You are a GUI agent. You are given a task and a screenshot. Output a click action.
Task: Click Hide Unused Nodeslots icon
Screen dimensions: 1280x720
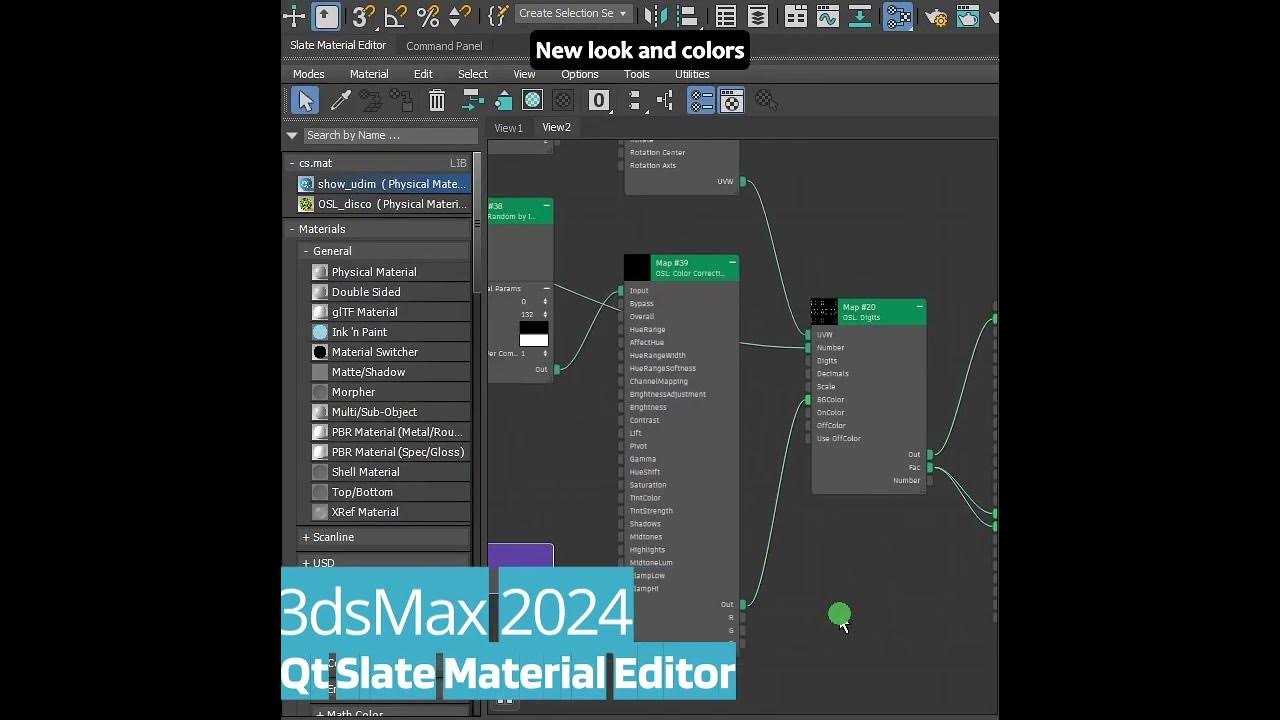tap(503, 100)
